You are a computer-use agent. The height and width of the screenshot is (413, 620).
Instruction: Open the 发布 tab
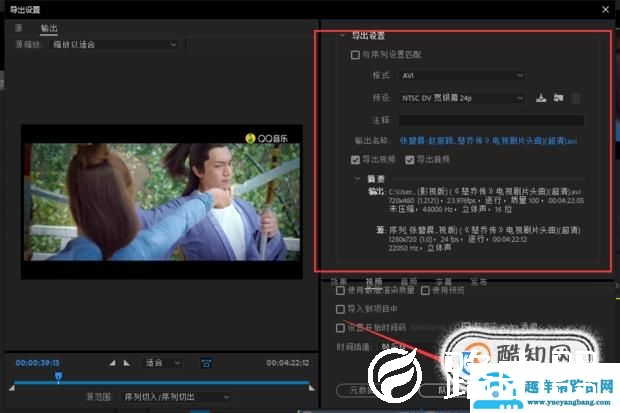tap(478, 281)
